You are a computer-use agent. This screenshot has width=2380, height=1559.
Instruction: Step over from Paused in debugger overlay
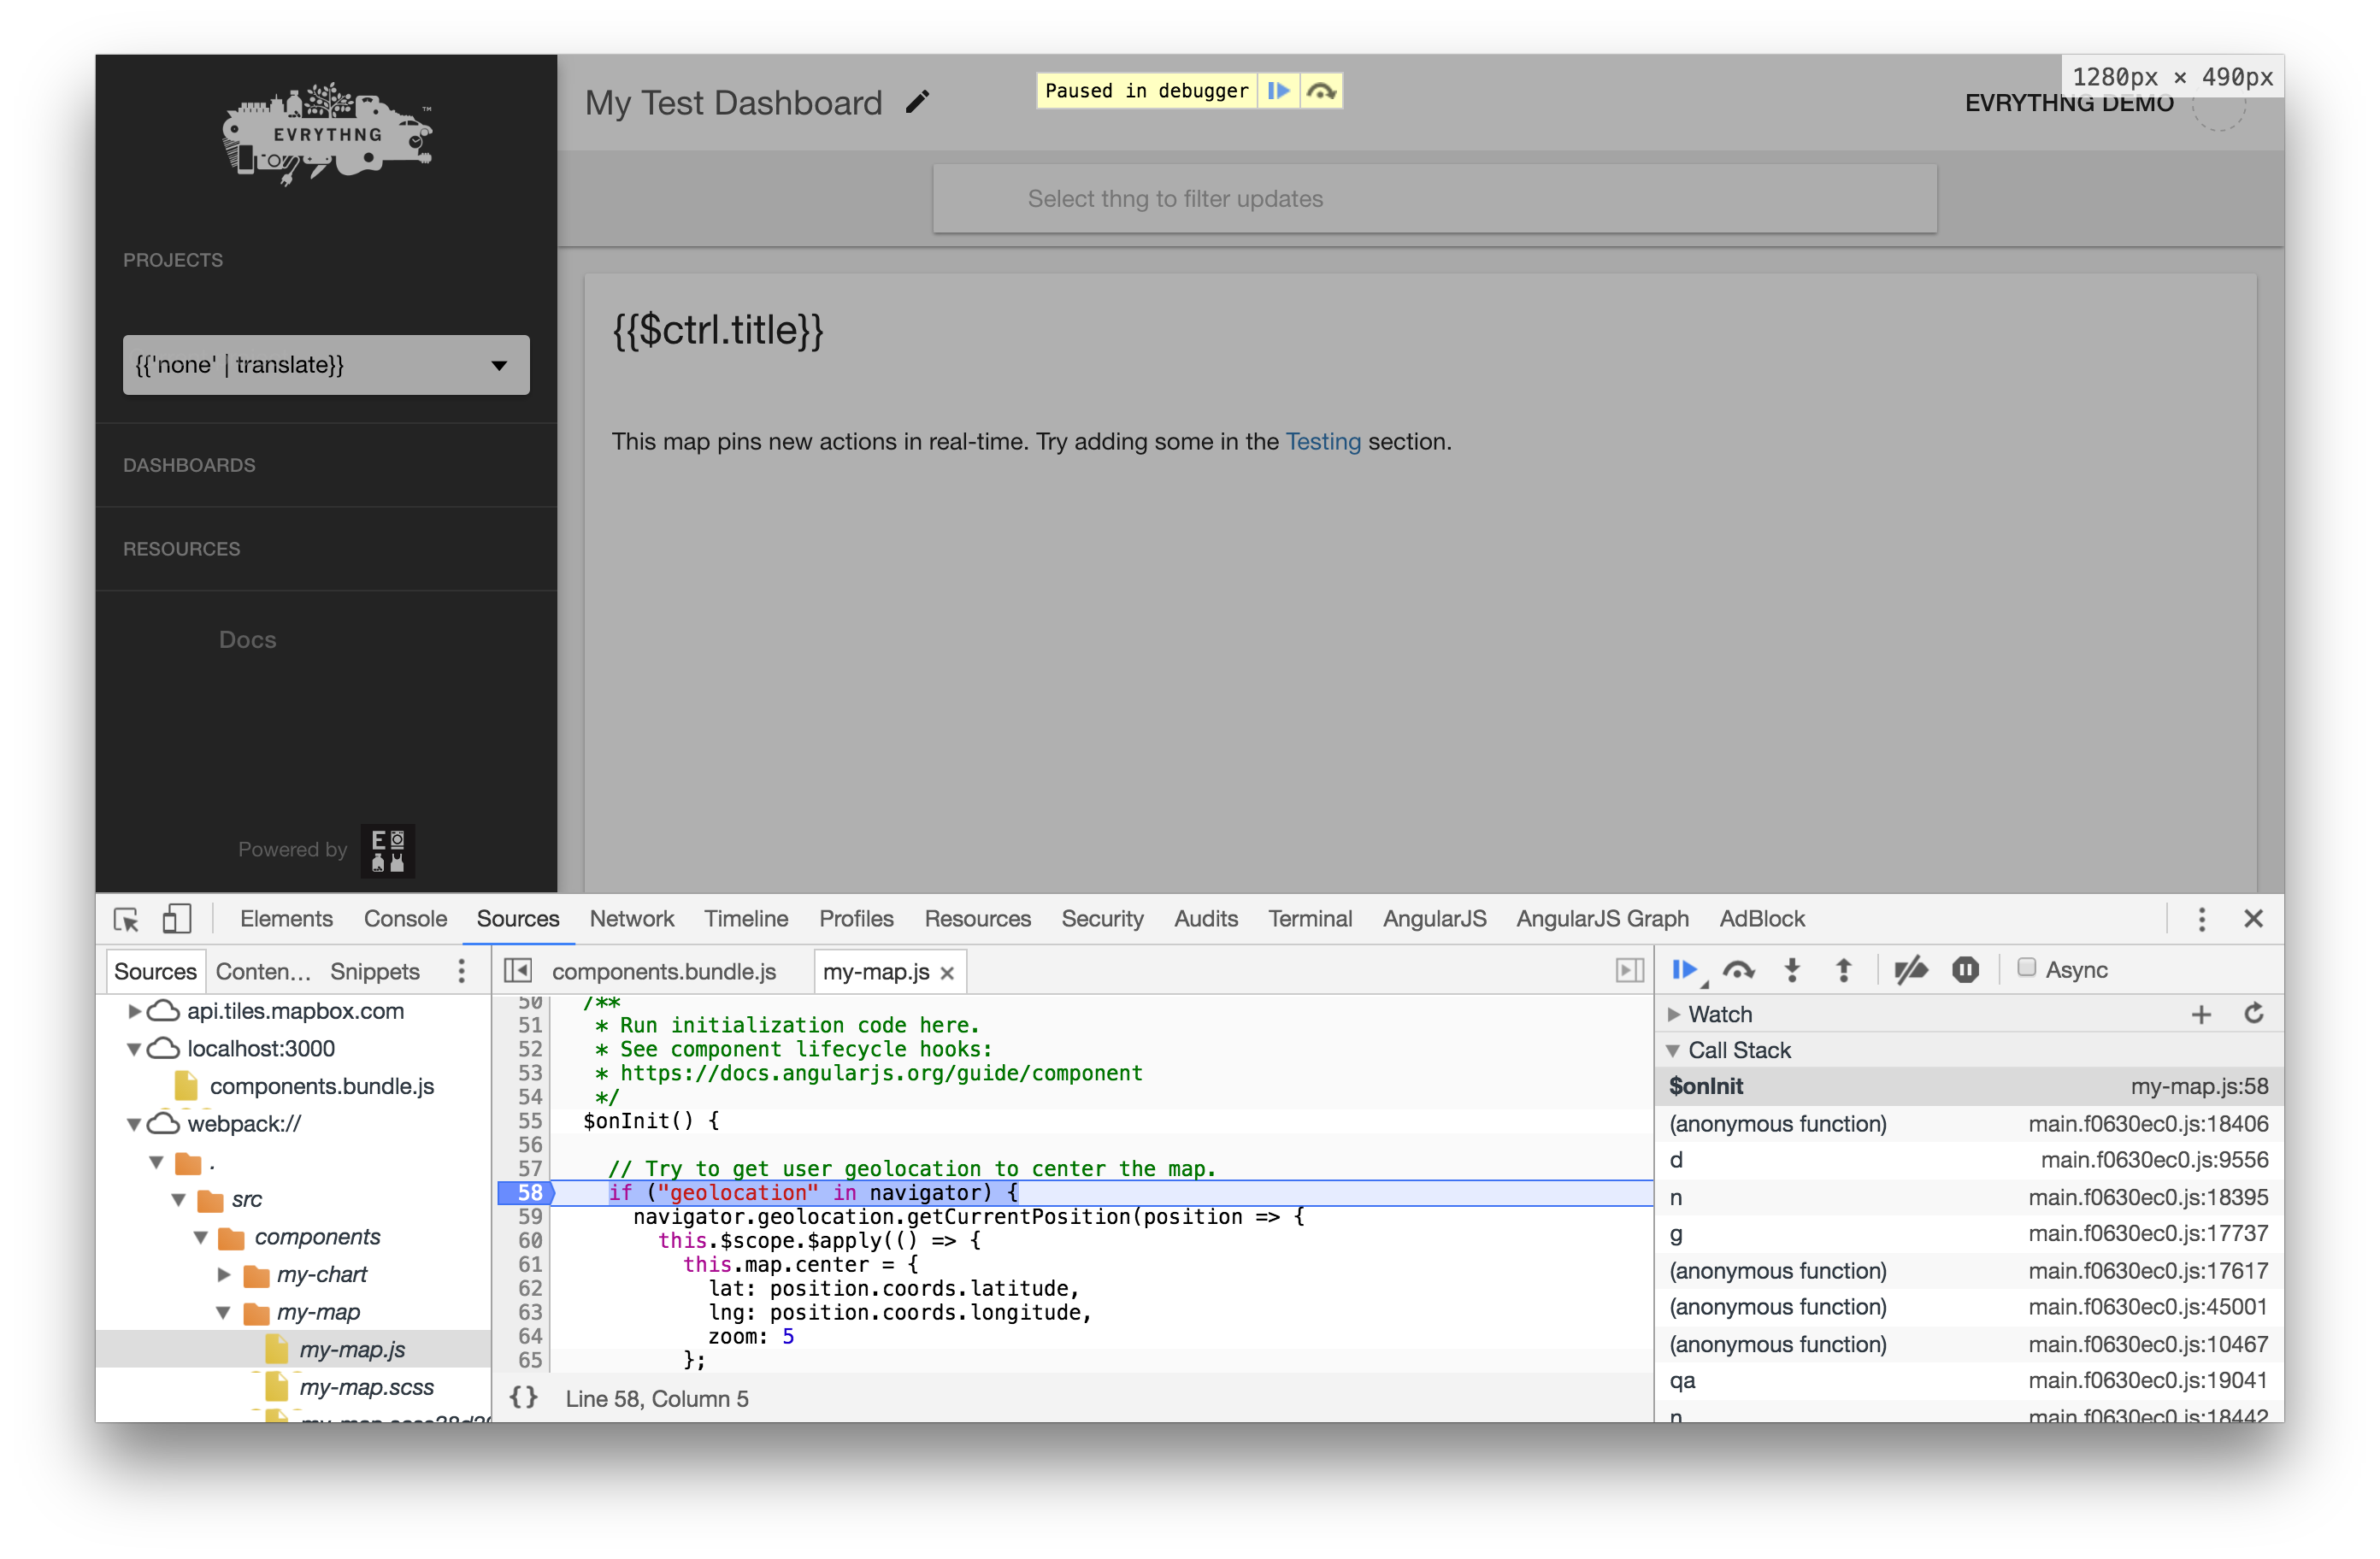pyautogui.click(x=1321, y=91)
